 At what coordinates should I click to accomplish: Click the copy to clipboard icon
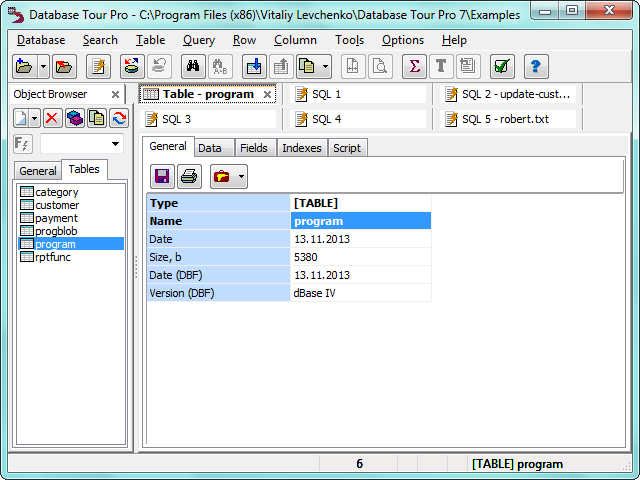tap(308, 66)
